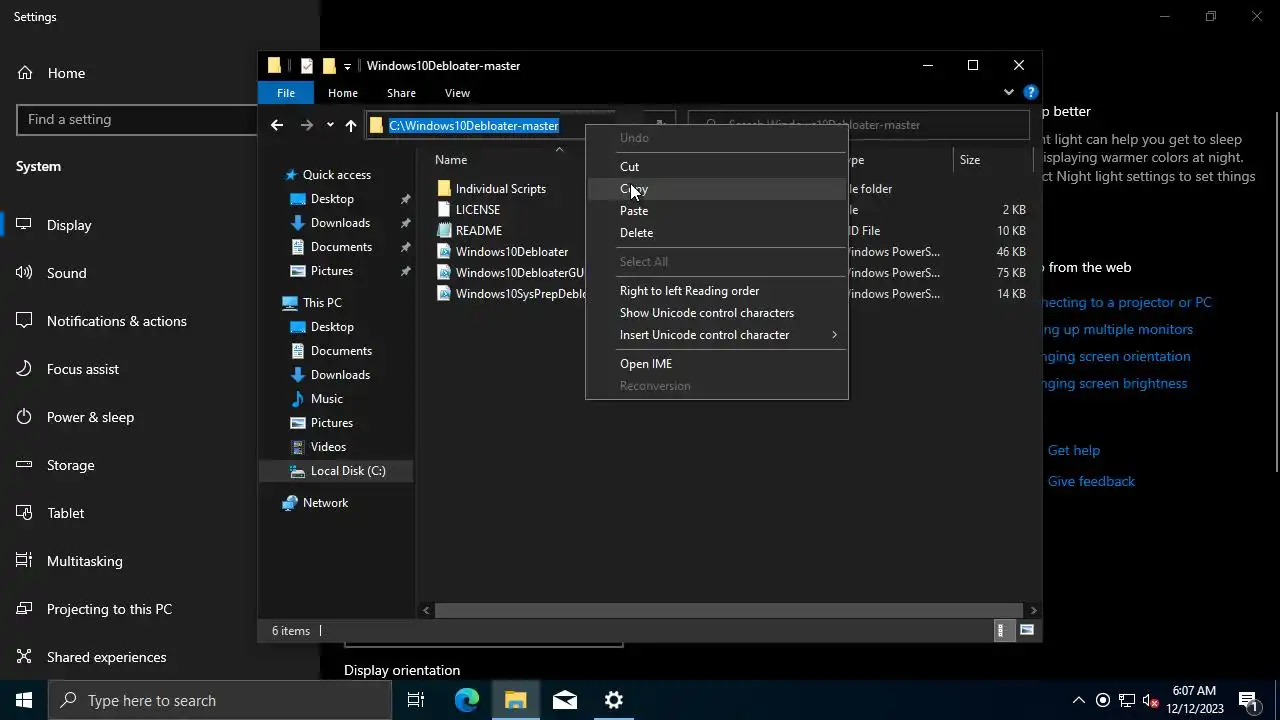Screen dimensions: 1280x720
Task: Open the File tab
Action: pyautogui.click(x=286, y=93)
